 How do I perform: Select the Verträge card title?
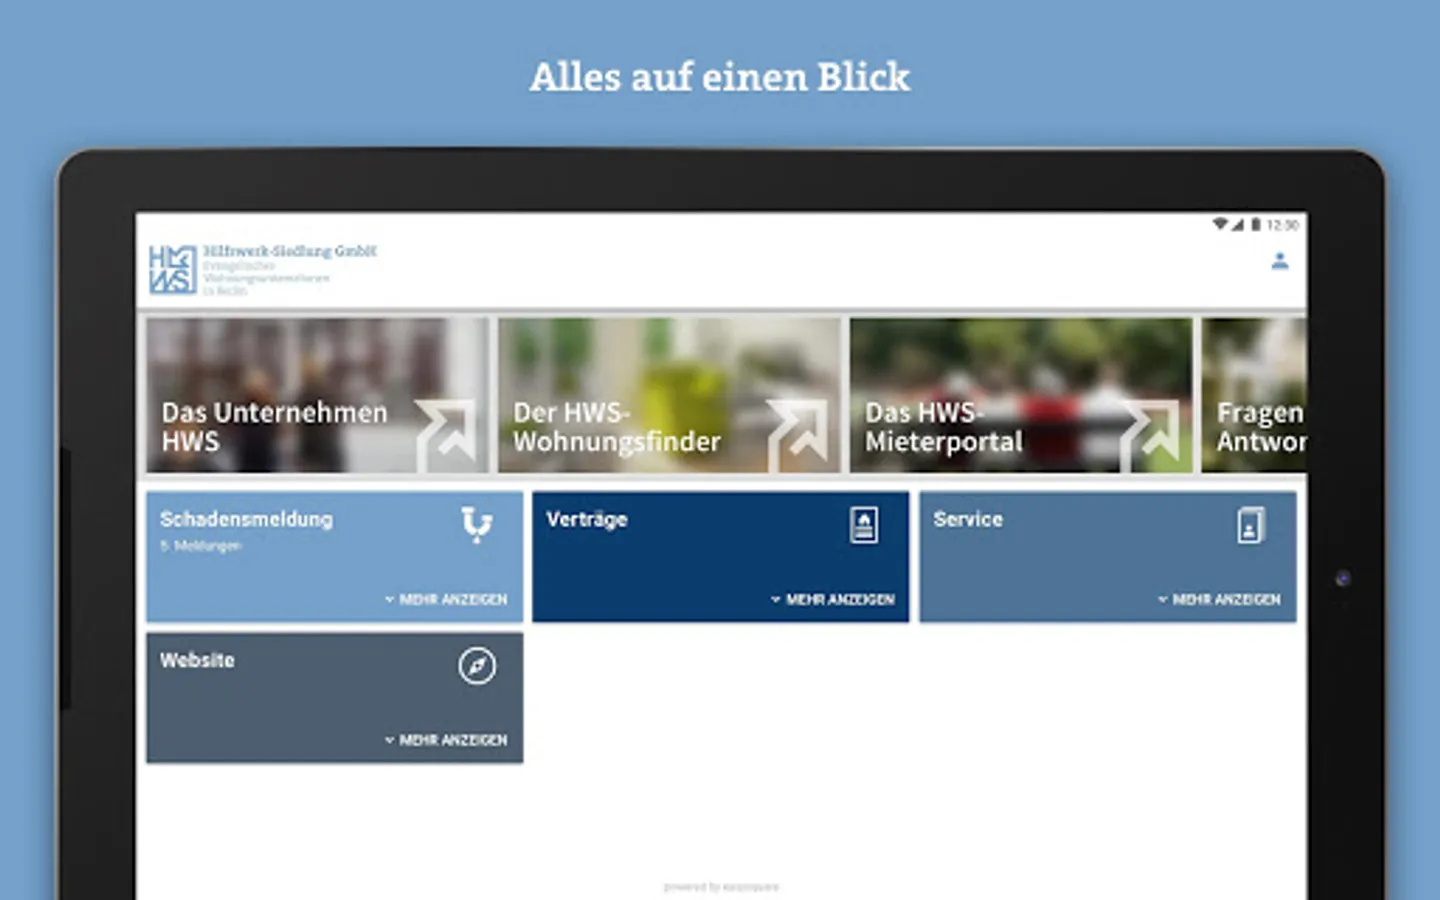(587, 519)
